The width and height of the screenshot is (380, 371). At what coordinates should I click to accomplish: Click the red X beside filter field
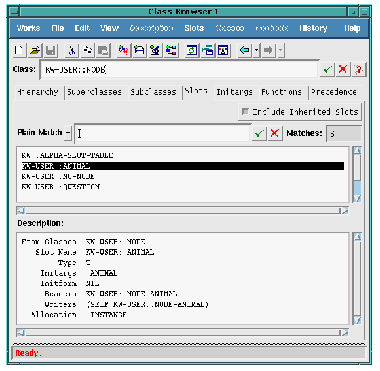click(x=275, y=133)
